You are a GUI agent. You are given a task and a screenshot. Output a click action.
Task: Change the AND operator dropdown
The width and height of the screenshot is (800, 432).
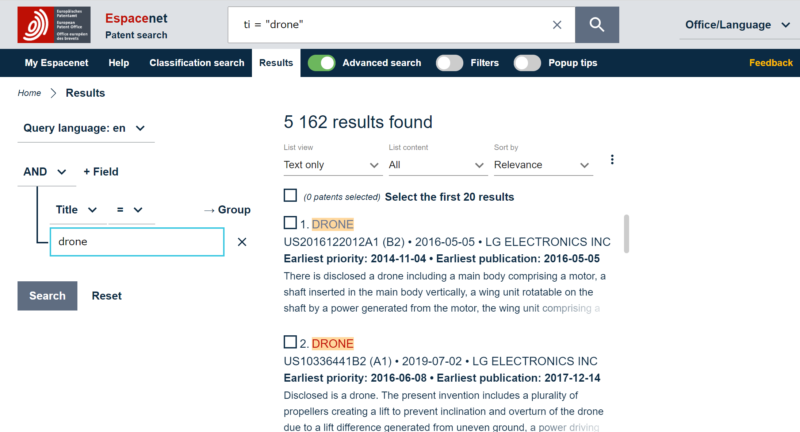tap(46, 172)
